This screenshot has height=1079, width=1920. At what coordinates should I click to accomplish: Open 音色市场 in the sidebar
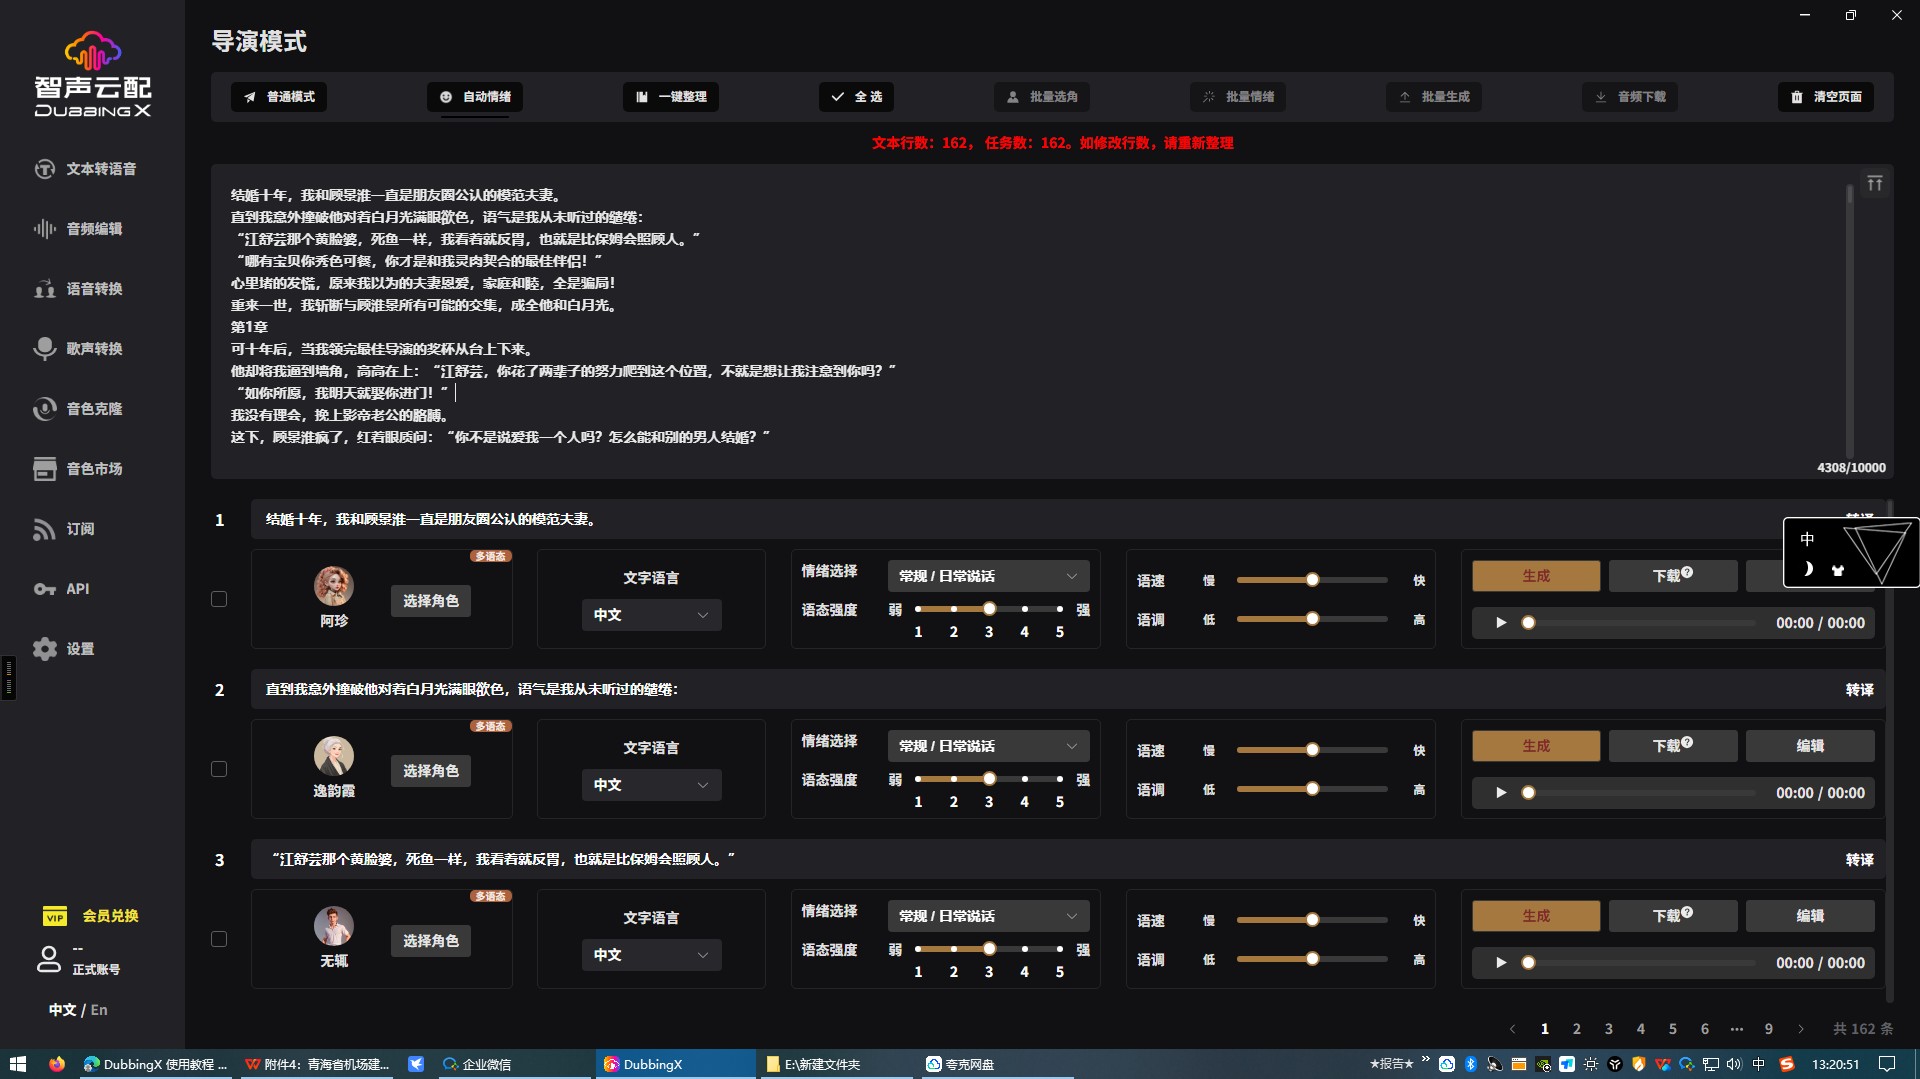[x=79, y=469]
